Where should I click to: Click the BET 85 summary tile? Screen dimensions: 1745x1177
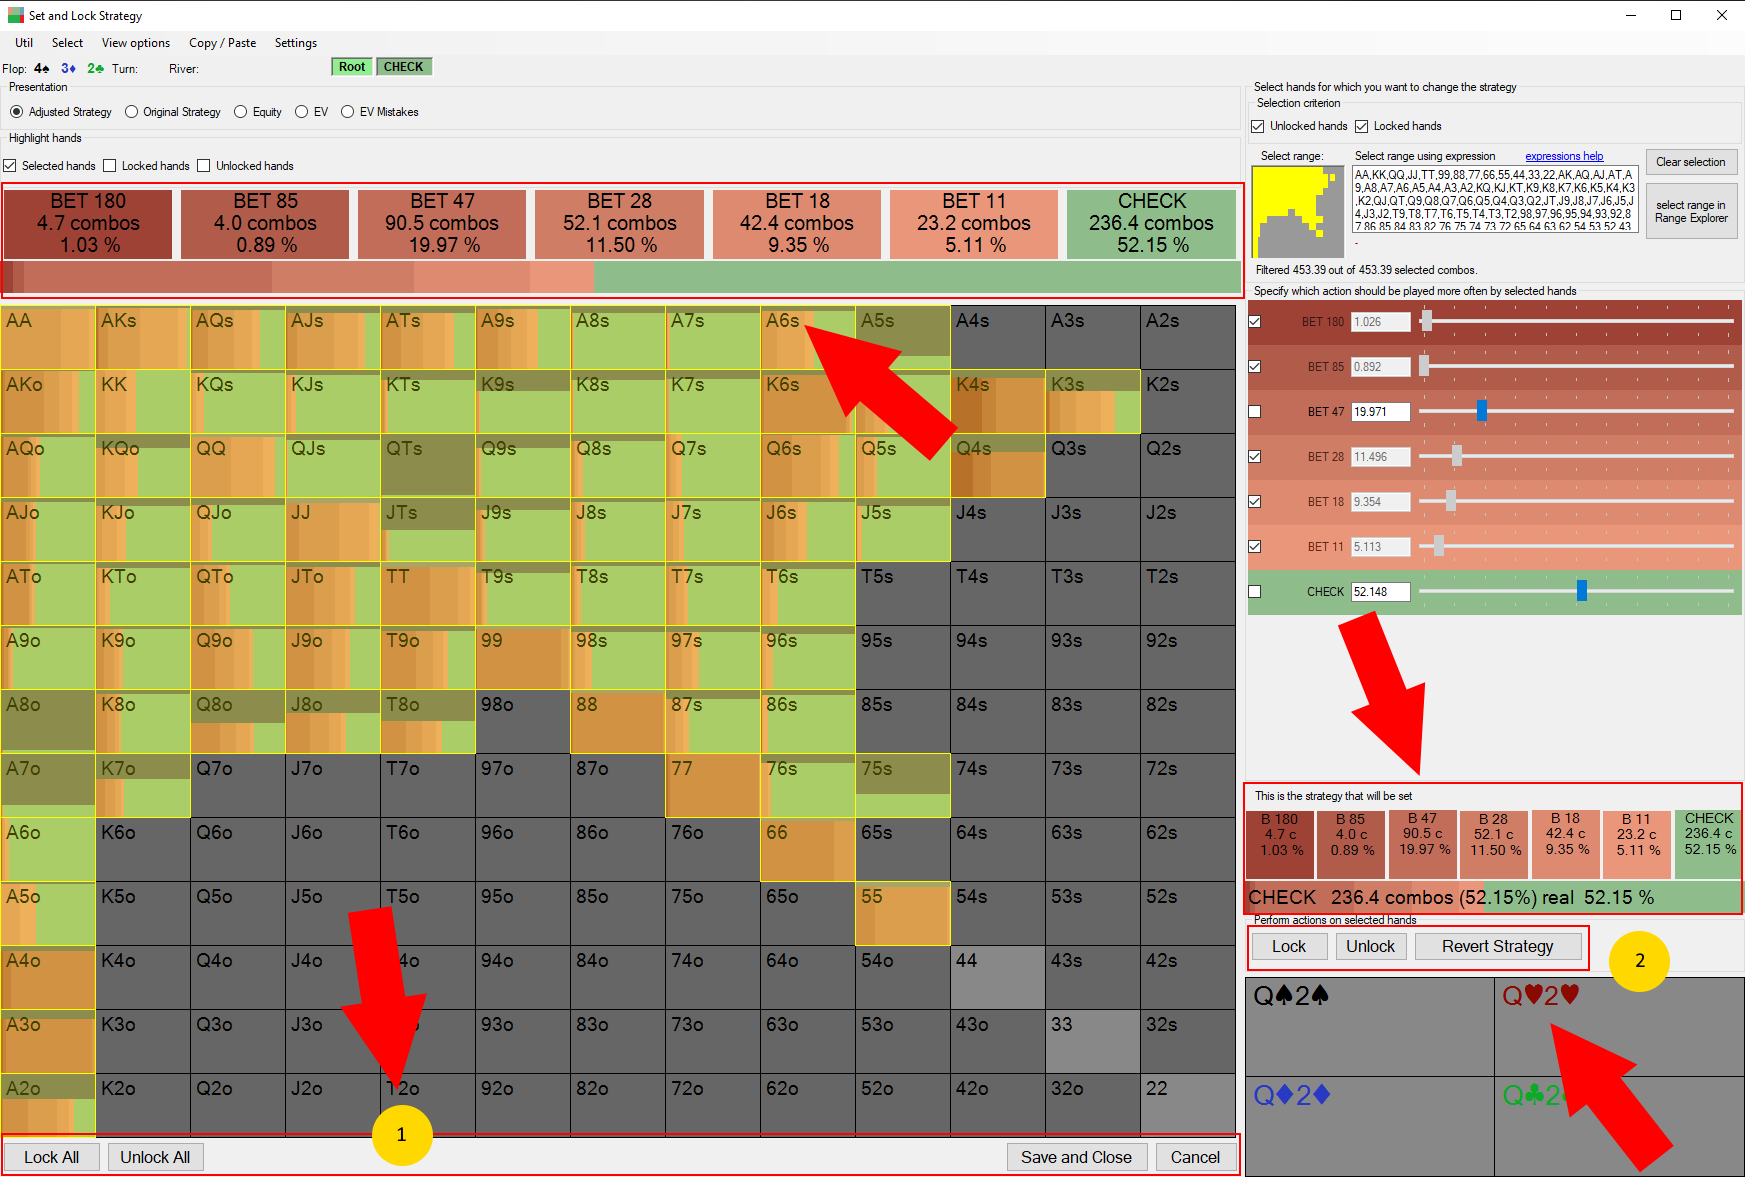coord(265,224)
